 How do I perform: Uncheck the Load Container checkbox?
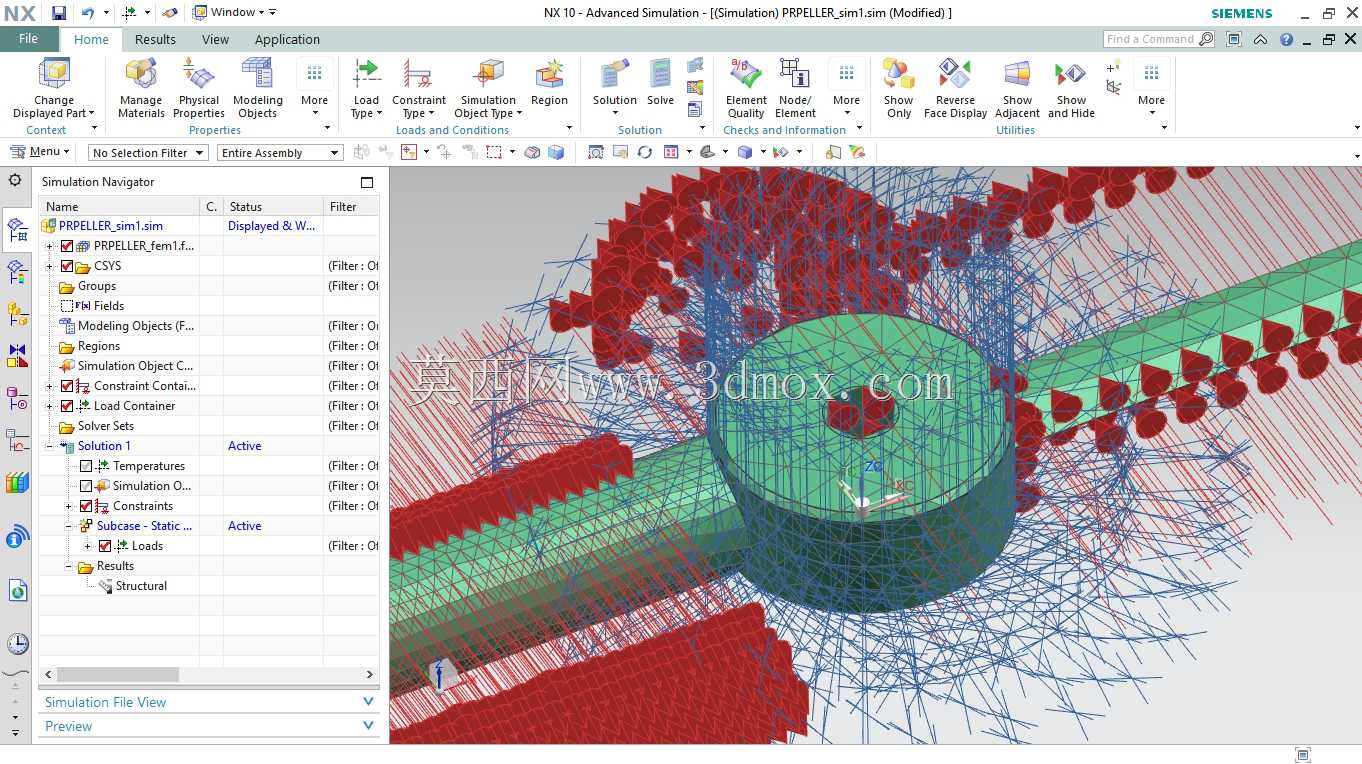pyautogui.click(x=67, y=406)
